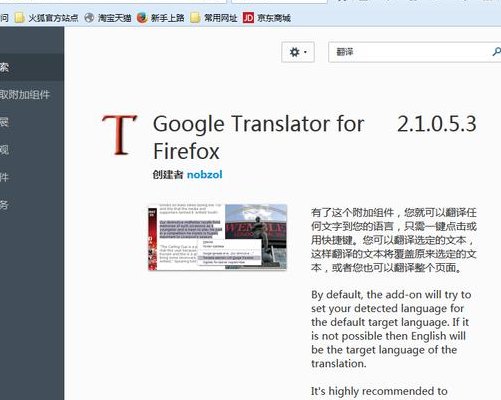Click the add-on search field containing 翻译
Image resolution: width=501 pixels, height=400 pixels.
coord(414,52)
